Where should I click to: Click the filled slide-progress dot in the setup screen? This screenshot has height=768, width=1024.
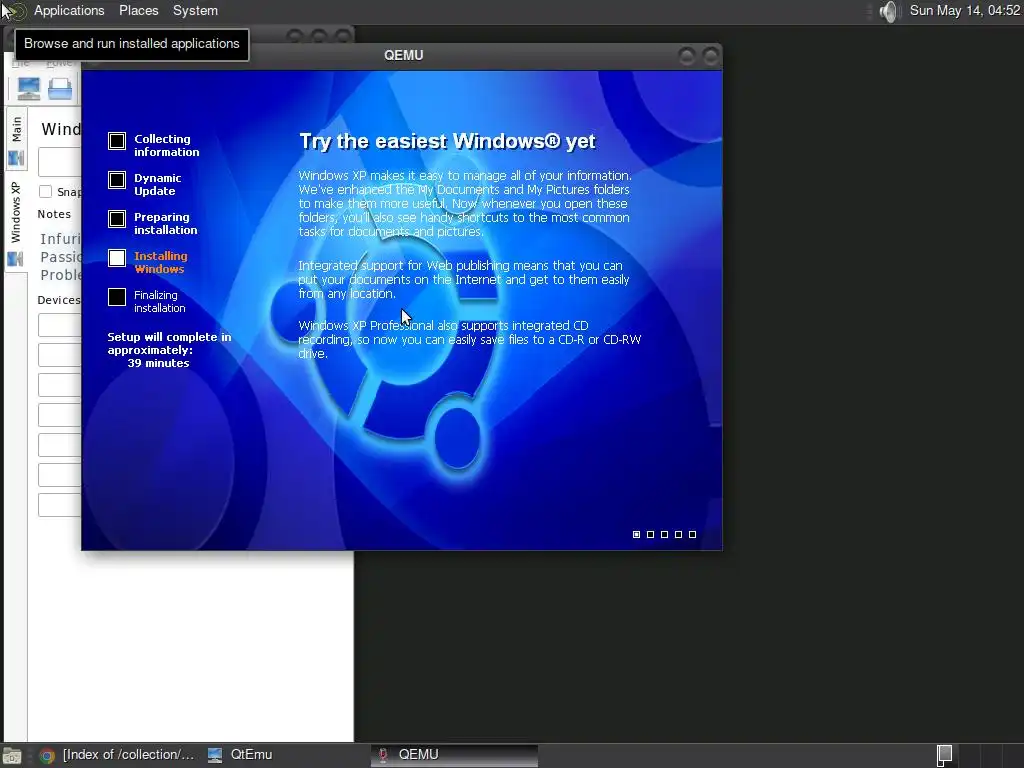[x=637, y=534]
